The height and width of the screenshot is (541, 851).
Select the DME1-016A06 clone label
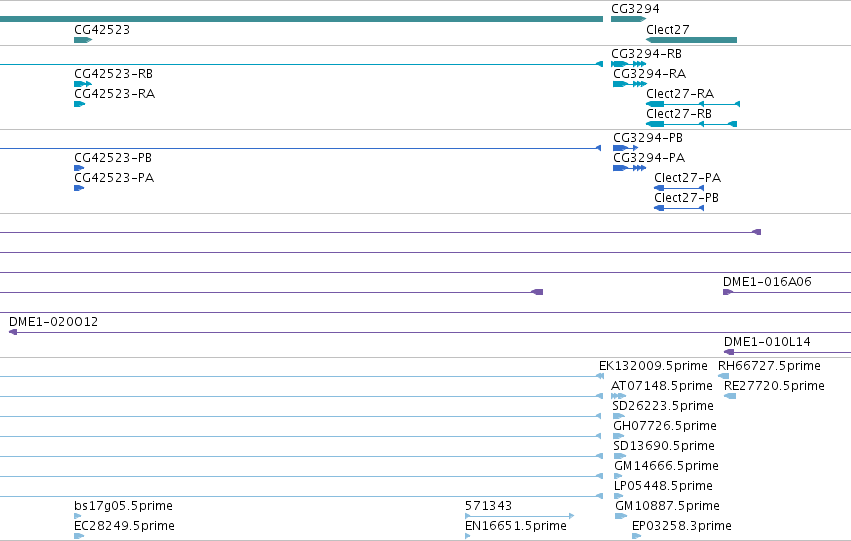click(767, 282)
